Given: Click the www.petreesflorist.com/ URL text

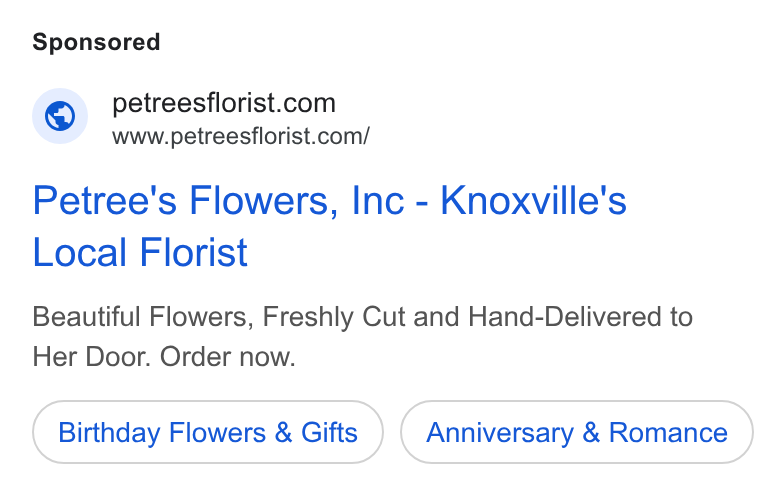Looking at the screenshot, I should click(241, 136).
